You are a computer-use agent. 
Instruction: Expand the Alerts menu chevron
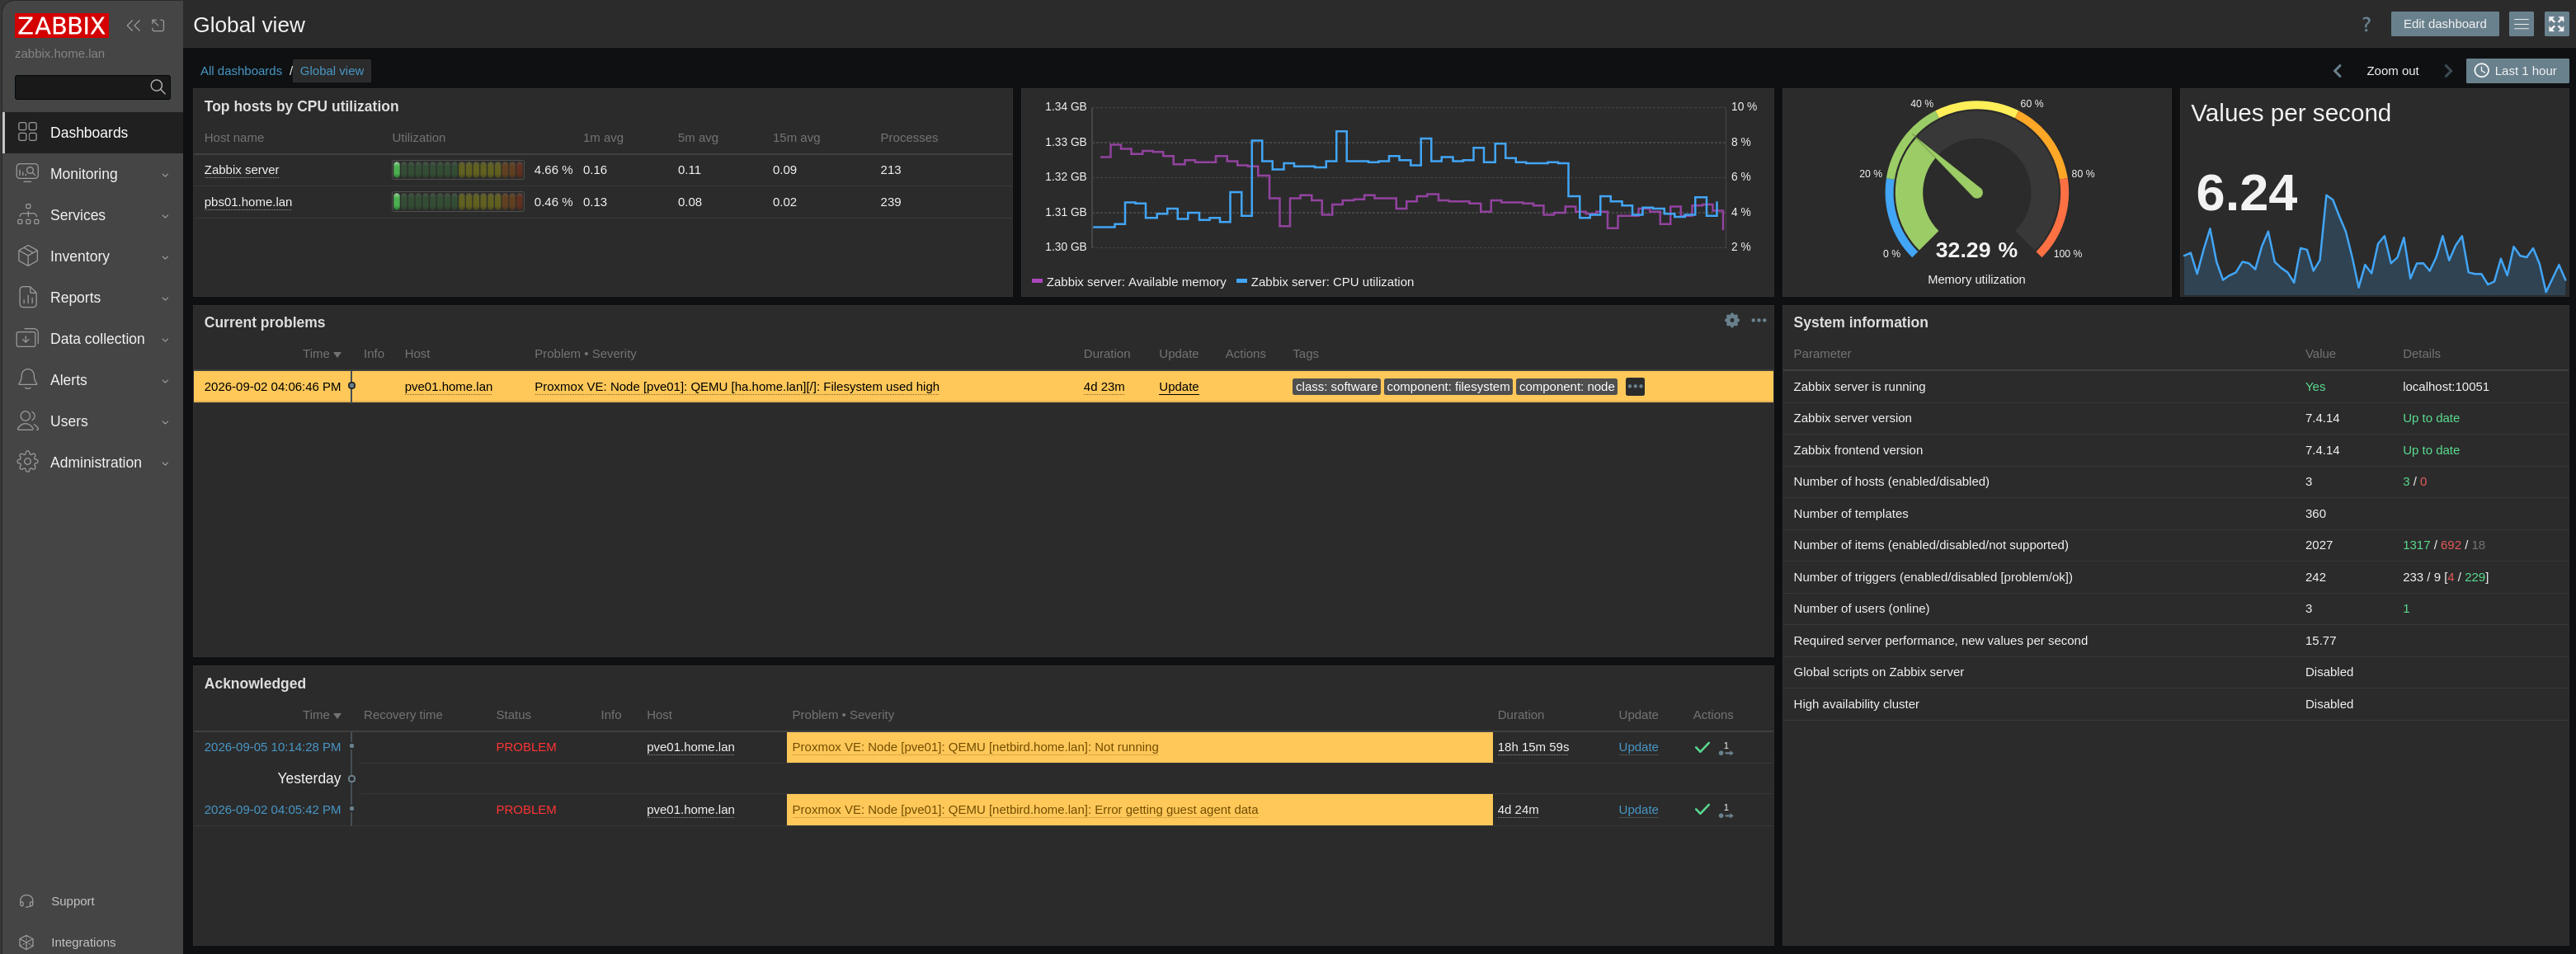pyautogui.click(x=165, y=381)
